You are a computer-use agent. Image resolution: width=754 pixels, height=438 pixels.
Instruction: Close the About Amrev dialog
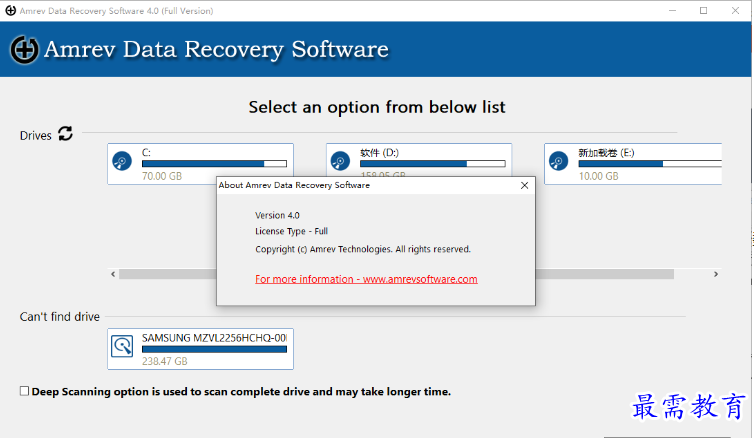coord(525,186)
